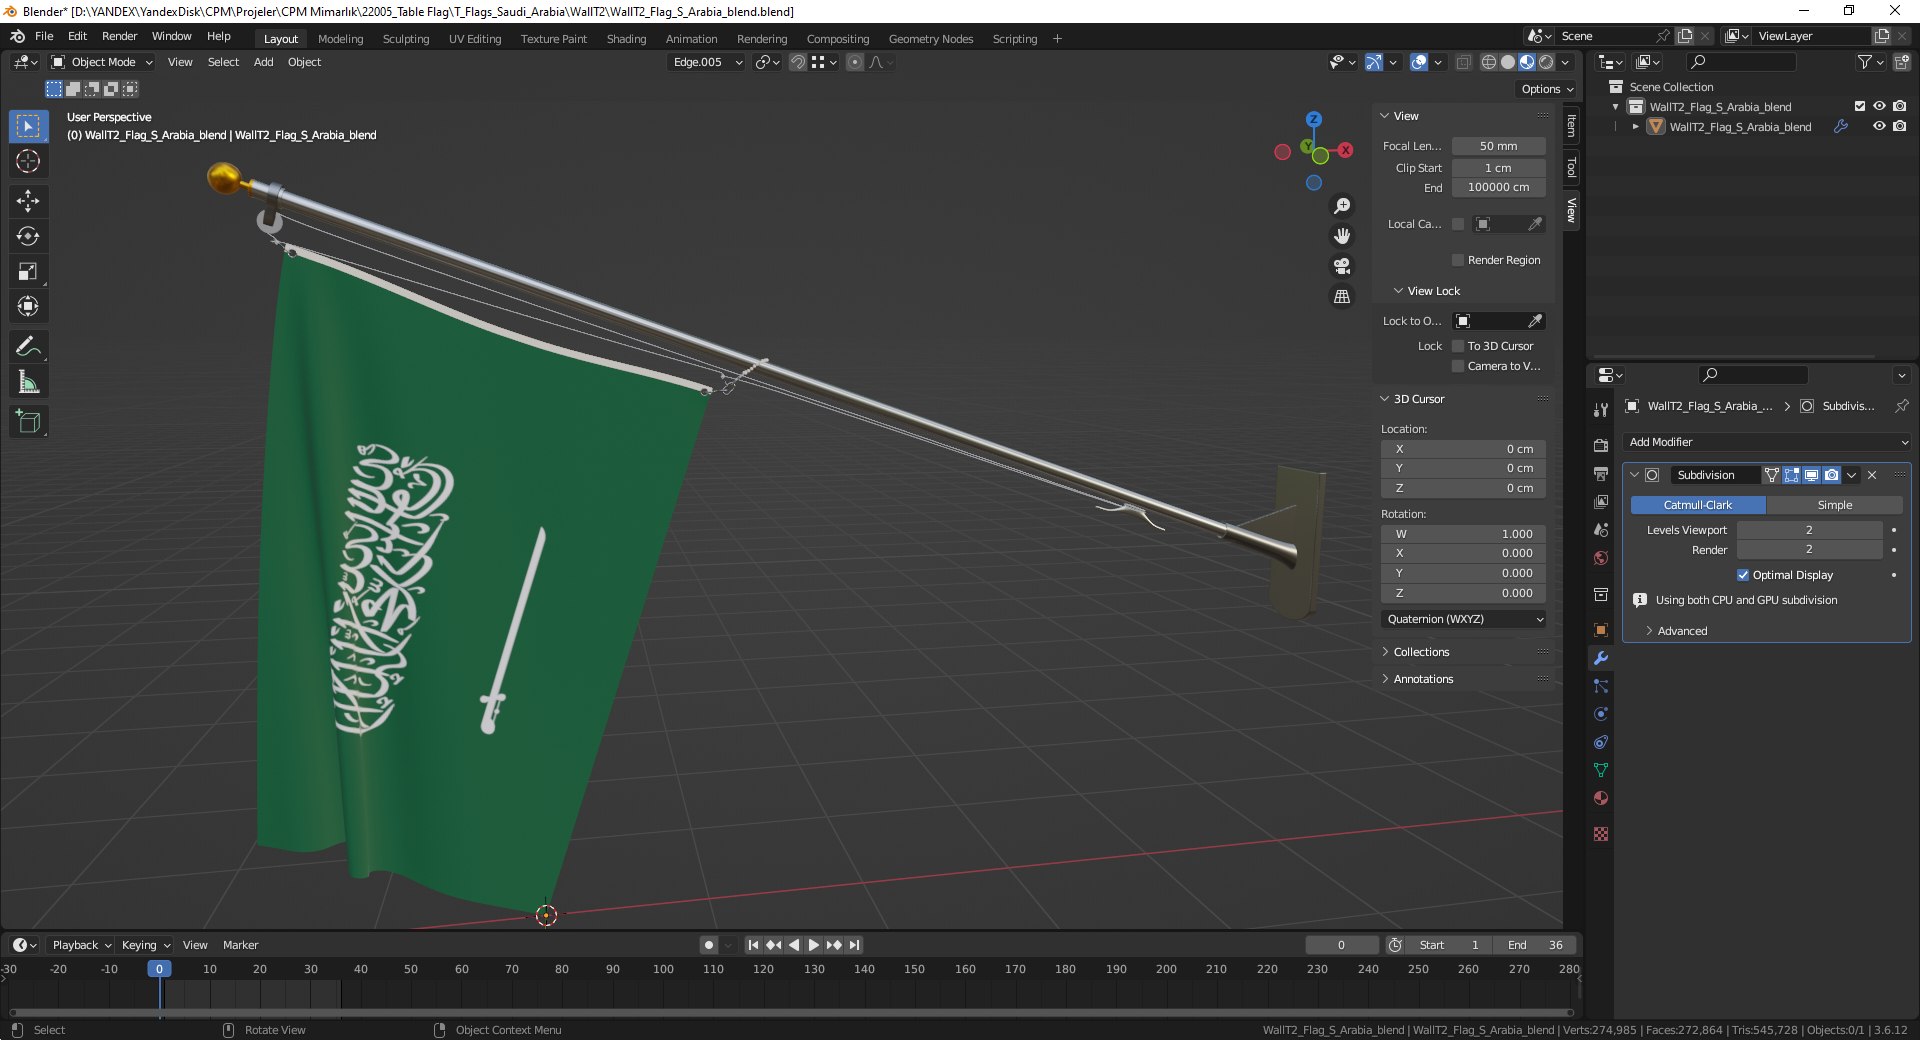Select Catmull-Clark subdivision type
Viewport: 1920px width, 1040px height.
click(x=1698, y=505)
